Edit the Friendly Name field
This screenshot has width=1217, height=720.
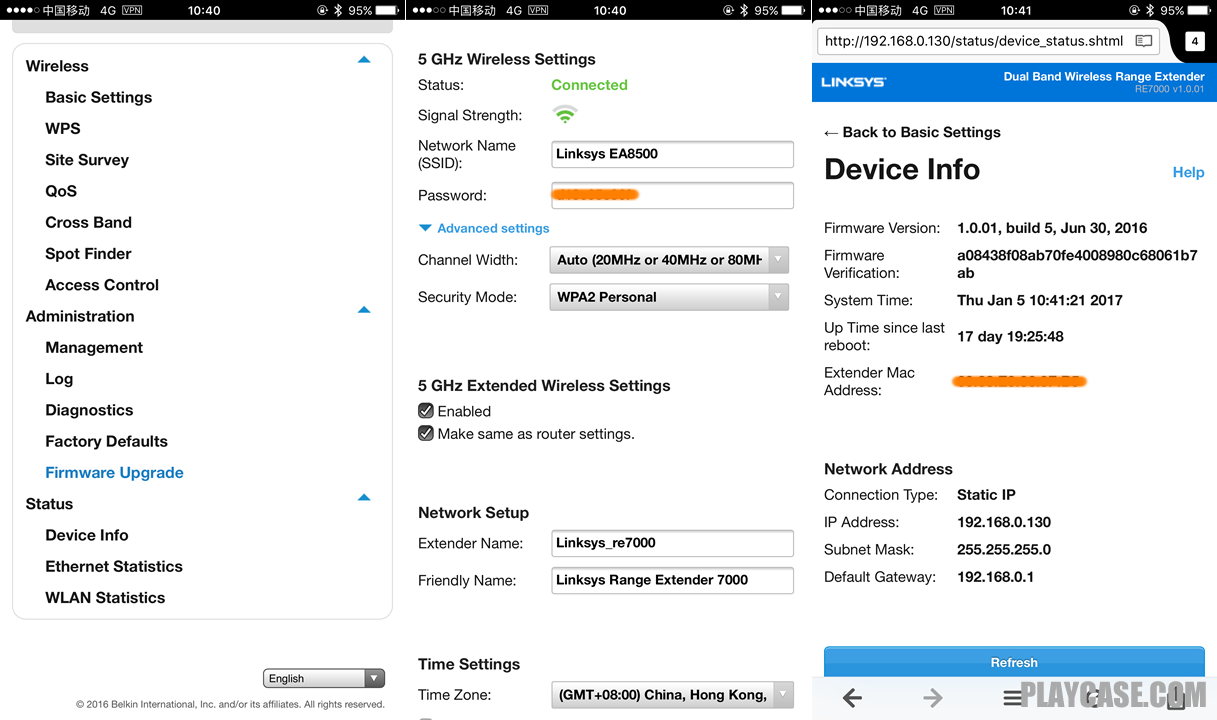point(672,580)
